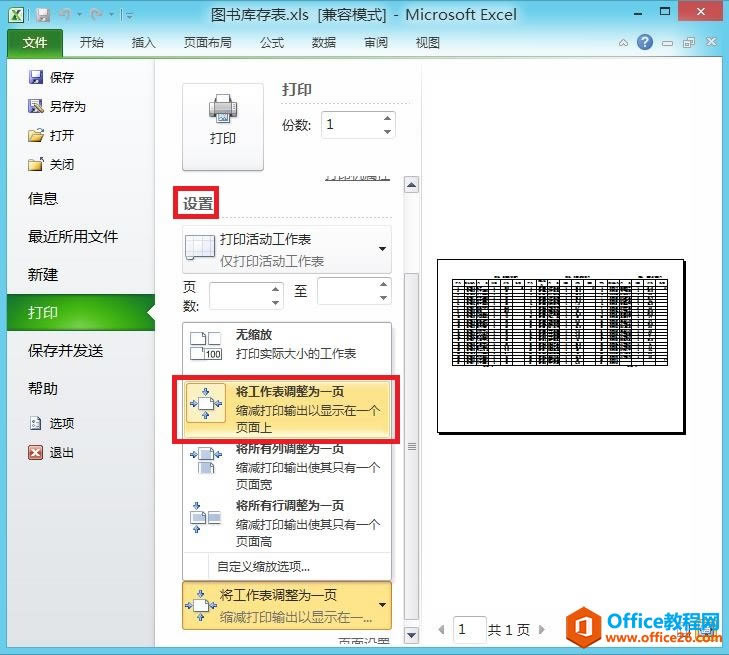Switch to the 页面布局 ribbon tab

(207, 43)
